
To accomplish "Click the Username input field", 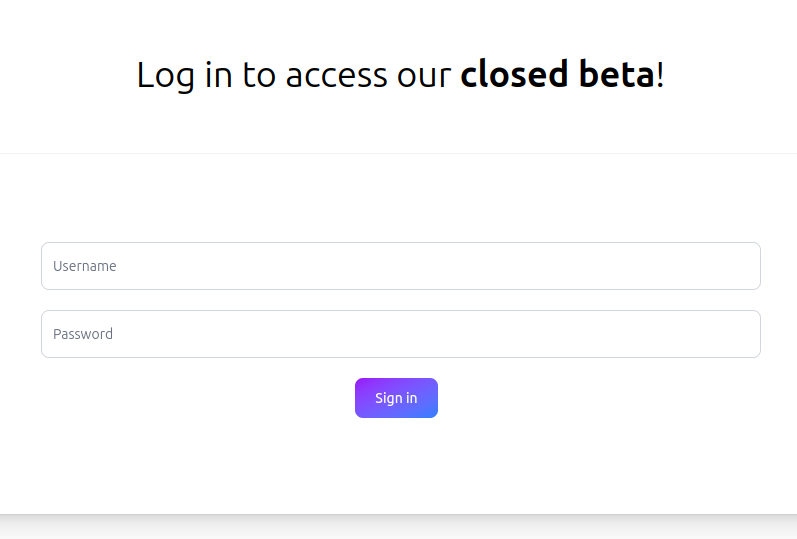I will point(400,266).
